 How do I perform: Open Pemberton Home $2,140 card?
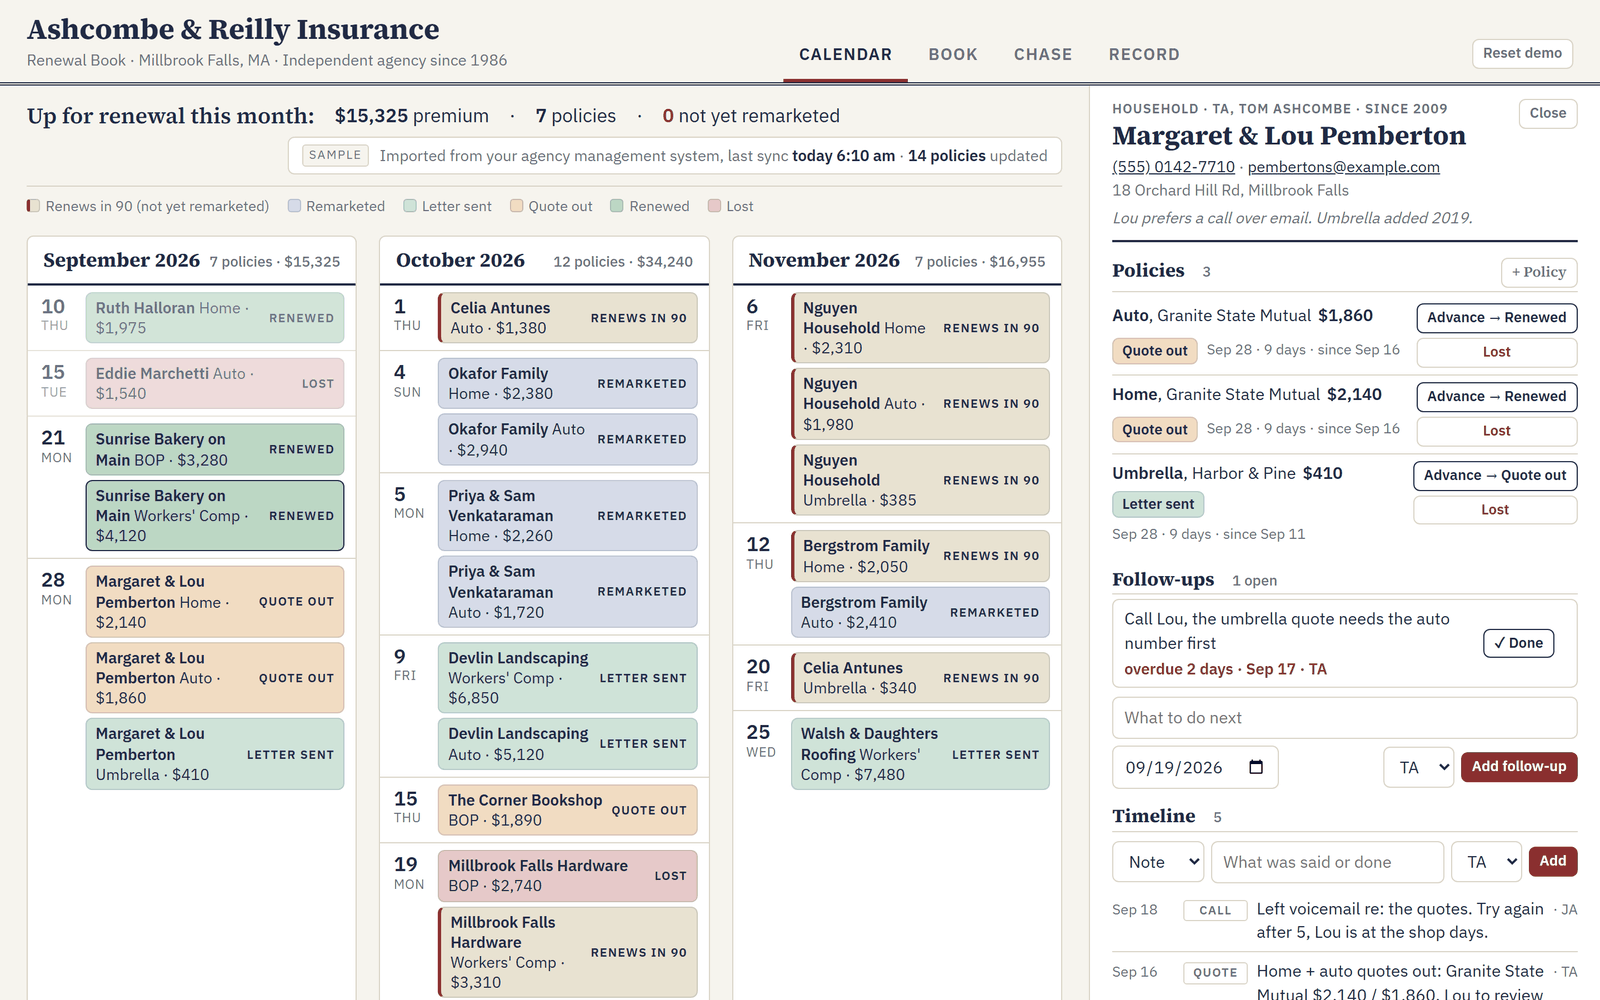coord(214,602)
